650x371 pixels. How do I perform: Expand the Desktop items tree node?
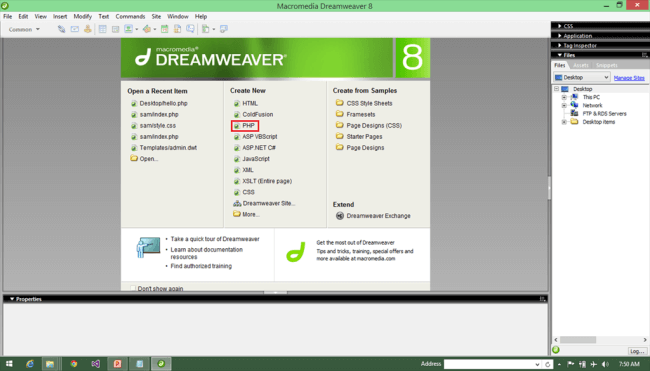pos(564,122)
